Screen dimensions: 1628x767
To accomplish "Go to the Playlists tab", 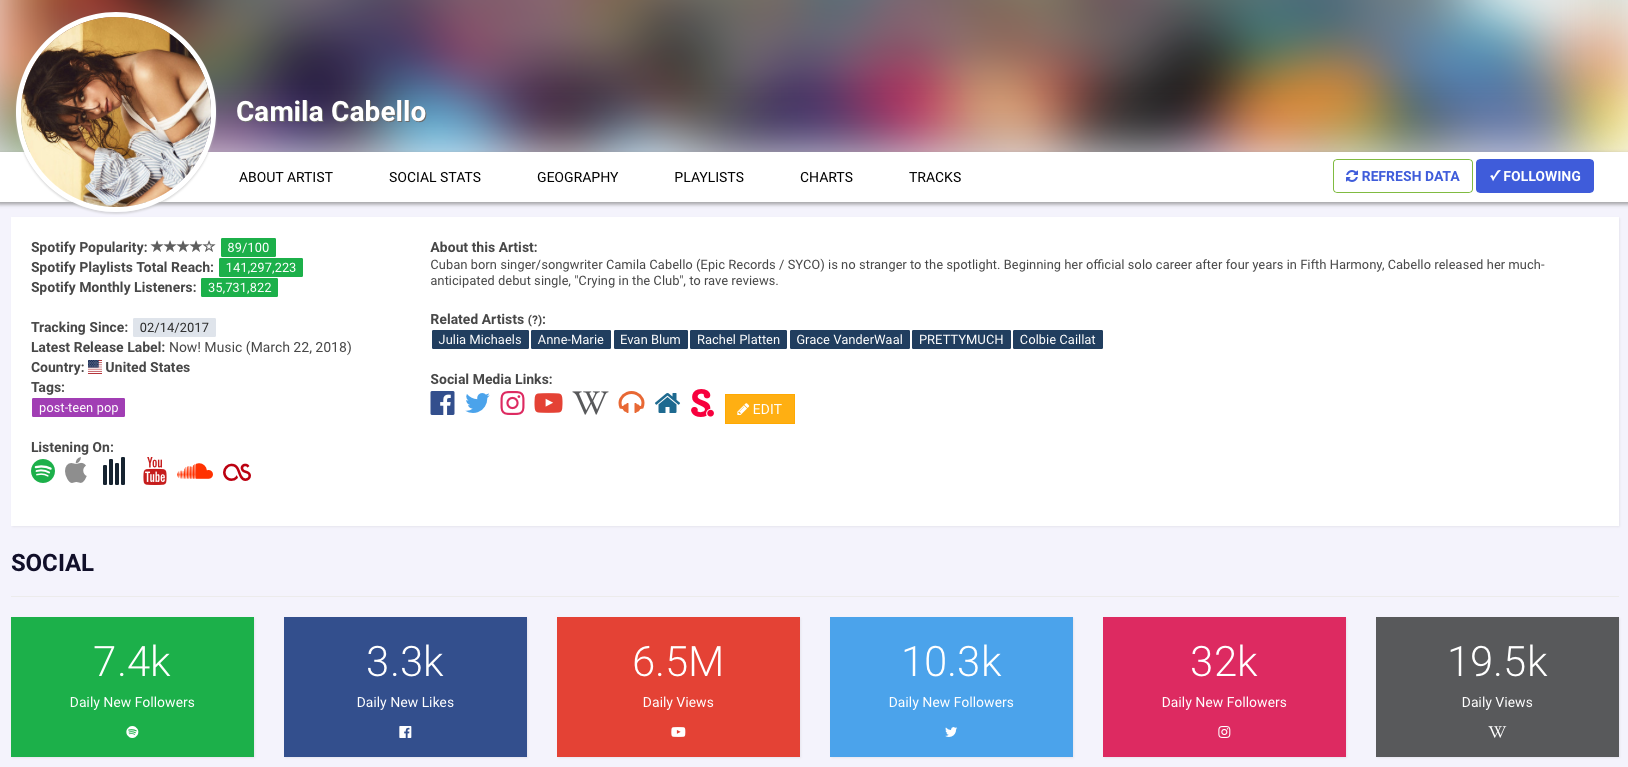I will (x=709, y=177).
